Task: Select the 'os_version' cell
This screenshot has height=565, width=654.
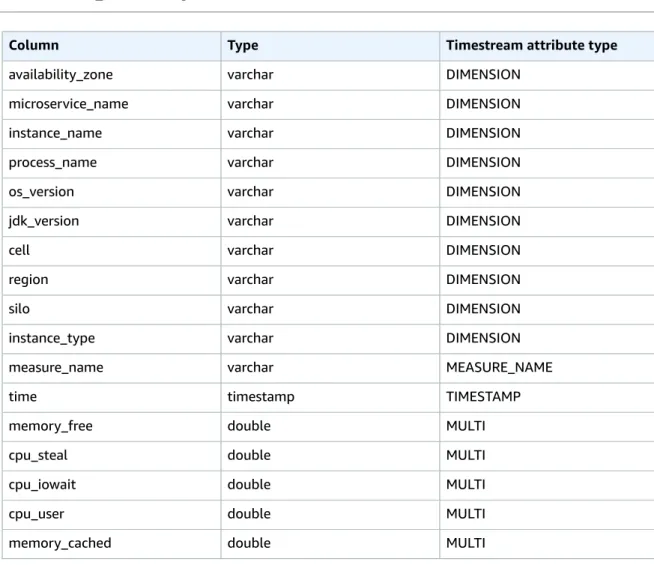Action: [112, 193]
